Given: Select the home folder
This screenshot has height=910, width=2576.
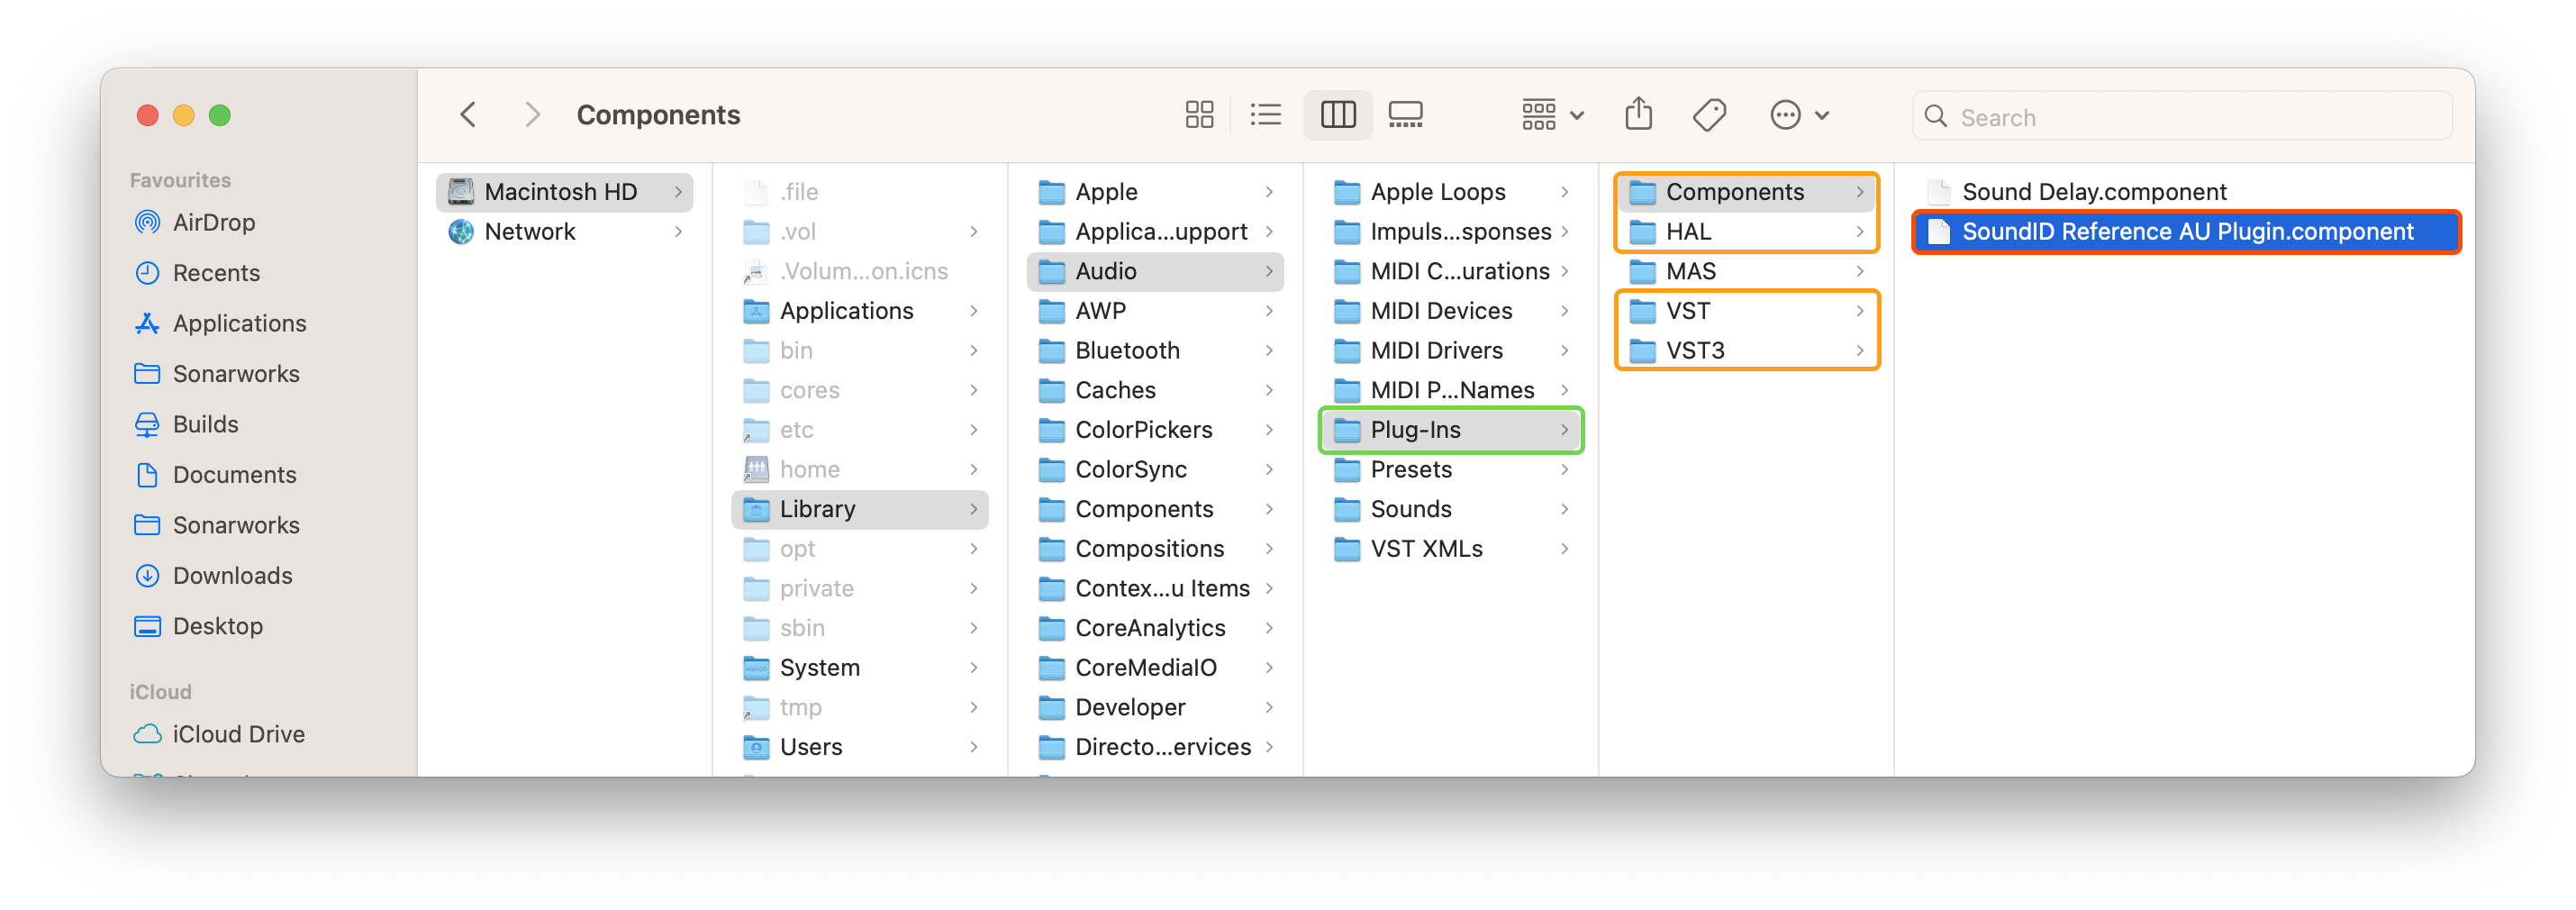Looking at the screenshot, I should coord(860,469).
